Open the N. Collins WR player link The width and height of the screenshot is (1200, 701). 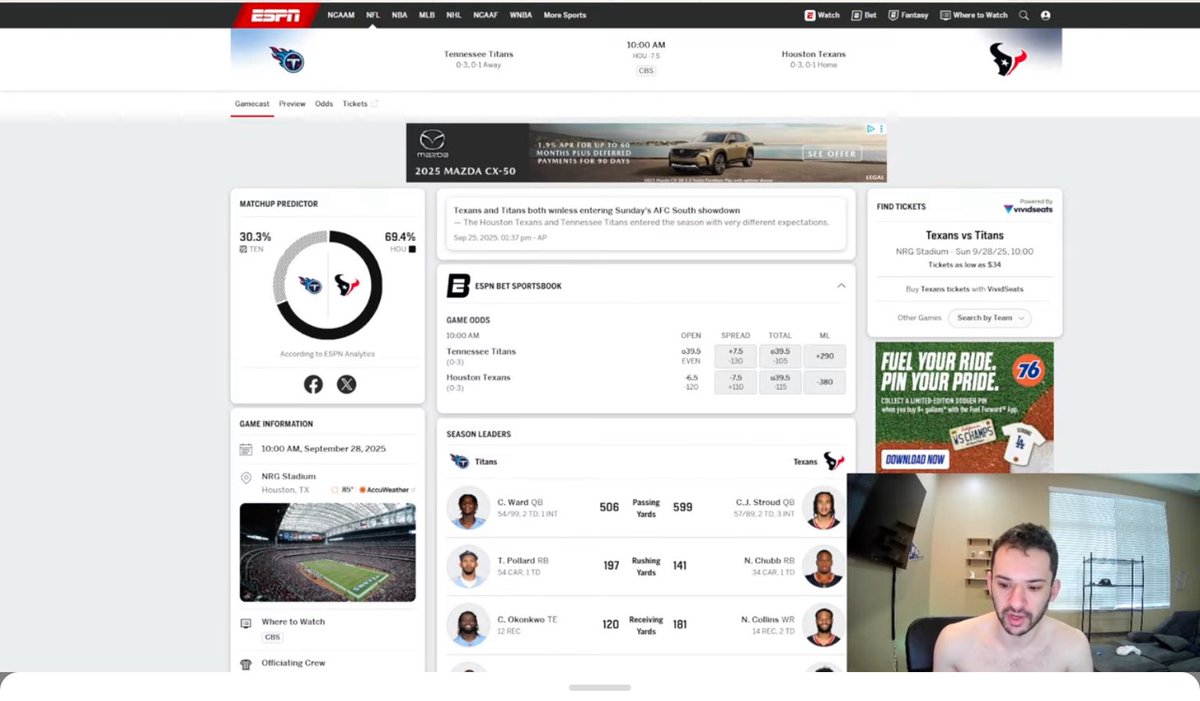click(x=768, y=619)
